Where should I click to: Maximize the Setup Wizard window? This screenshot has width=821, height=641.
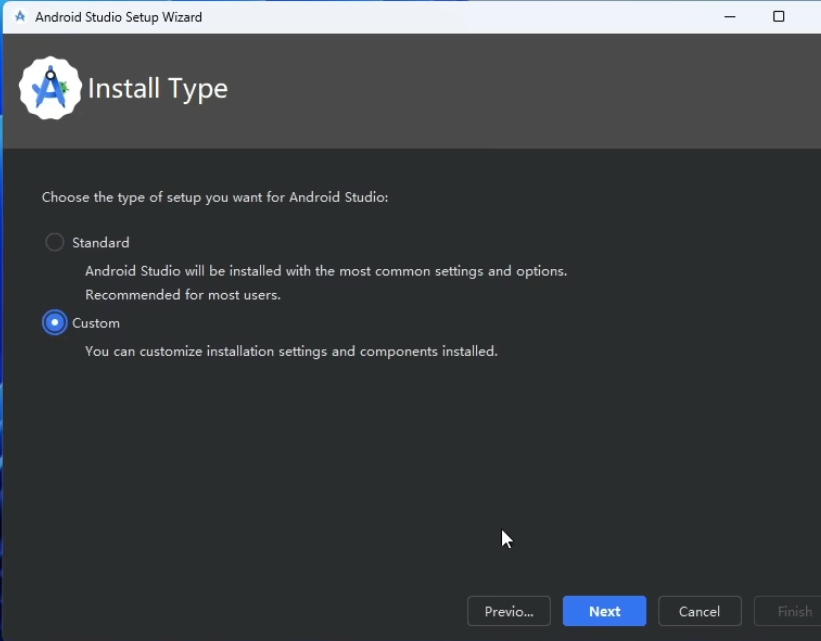click(779, 17)
